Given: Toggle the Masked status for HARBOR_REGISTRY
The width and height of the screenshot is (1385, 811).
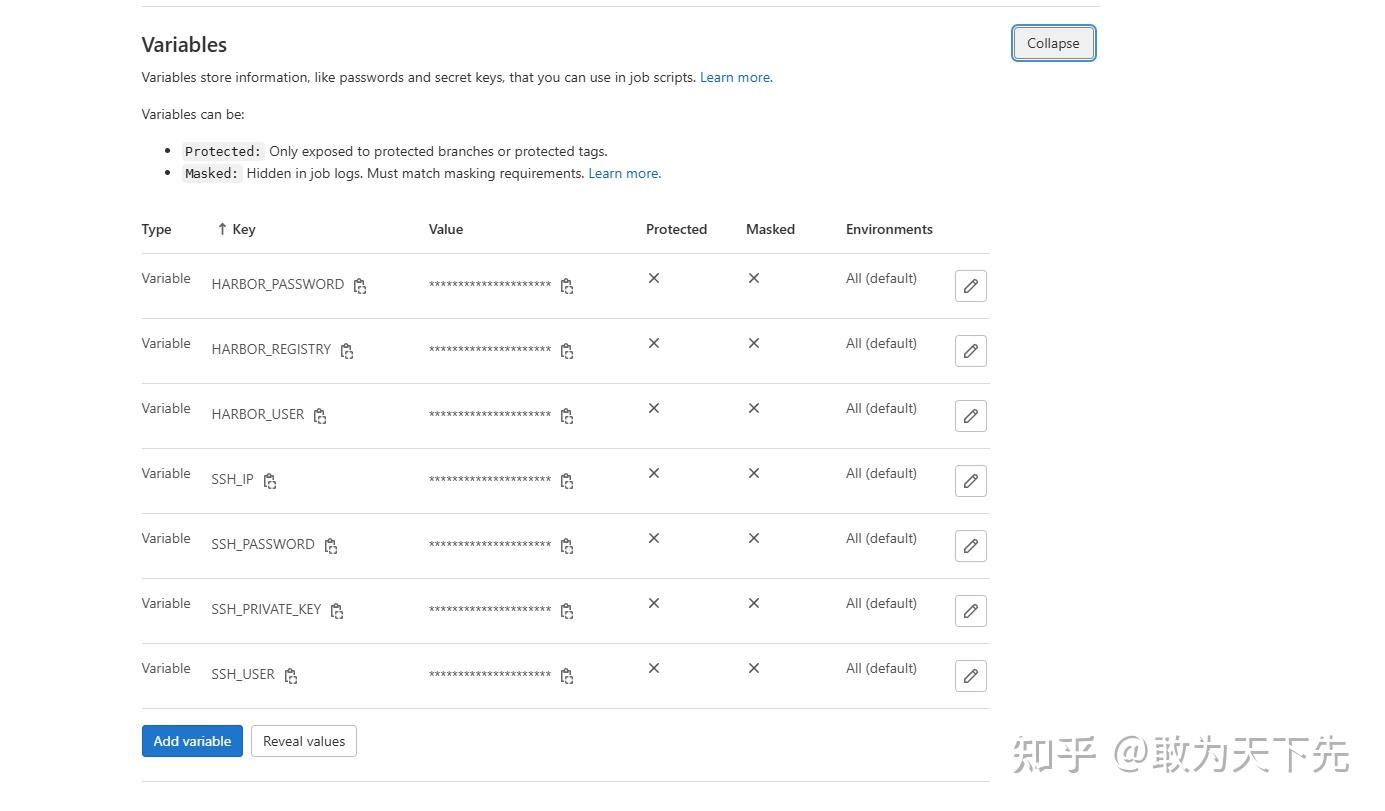Looking at the screenshot, I should [x=753, y=343].
